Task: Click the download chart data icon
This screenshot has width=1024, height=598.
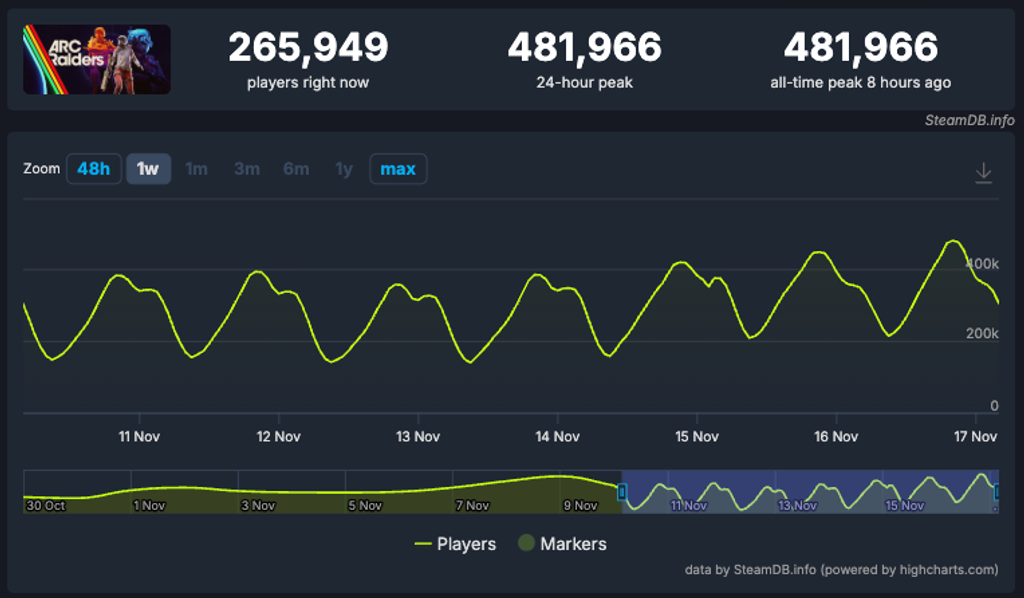Action: click(x=985, y=172)
